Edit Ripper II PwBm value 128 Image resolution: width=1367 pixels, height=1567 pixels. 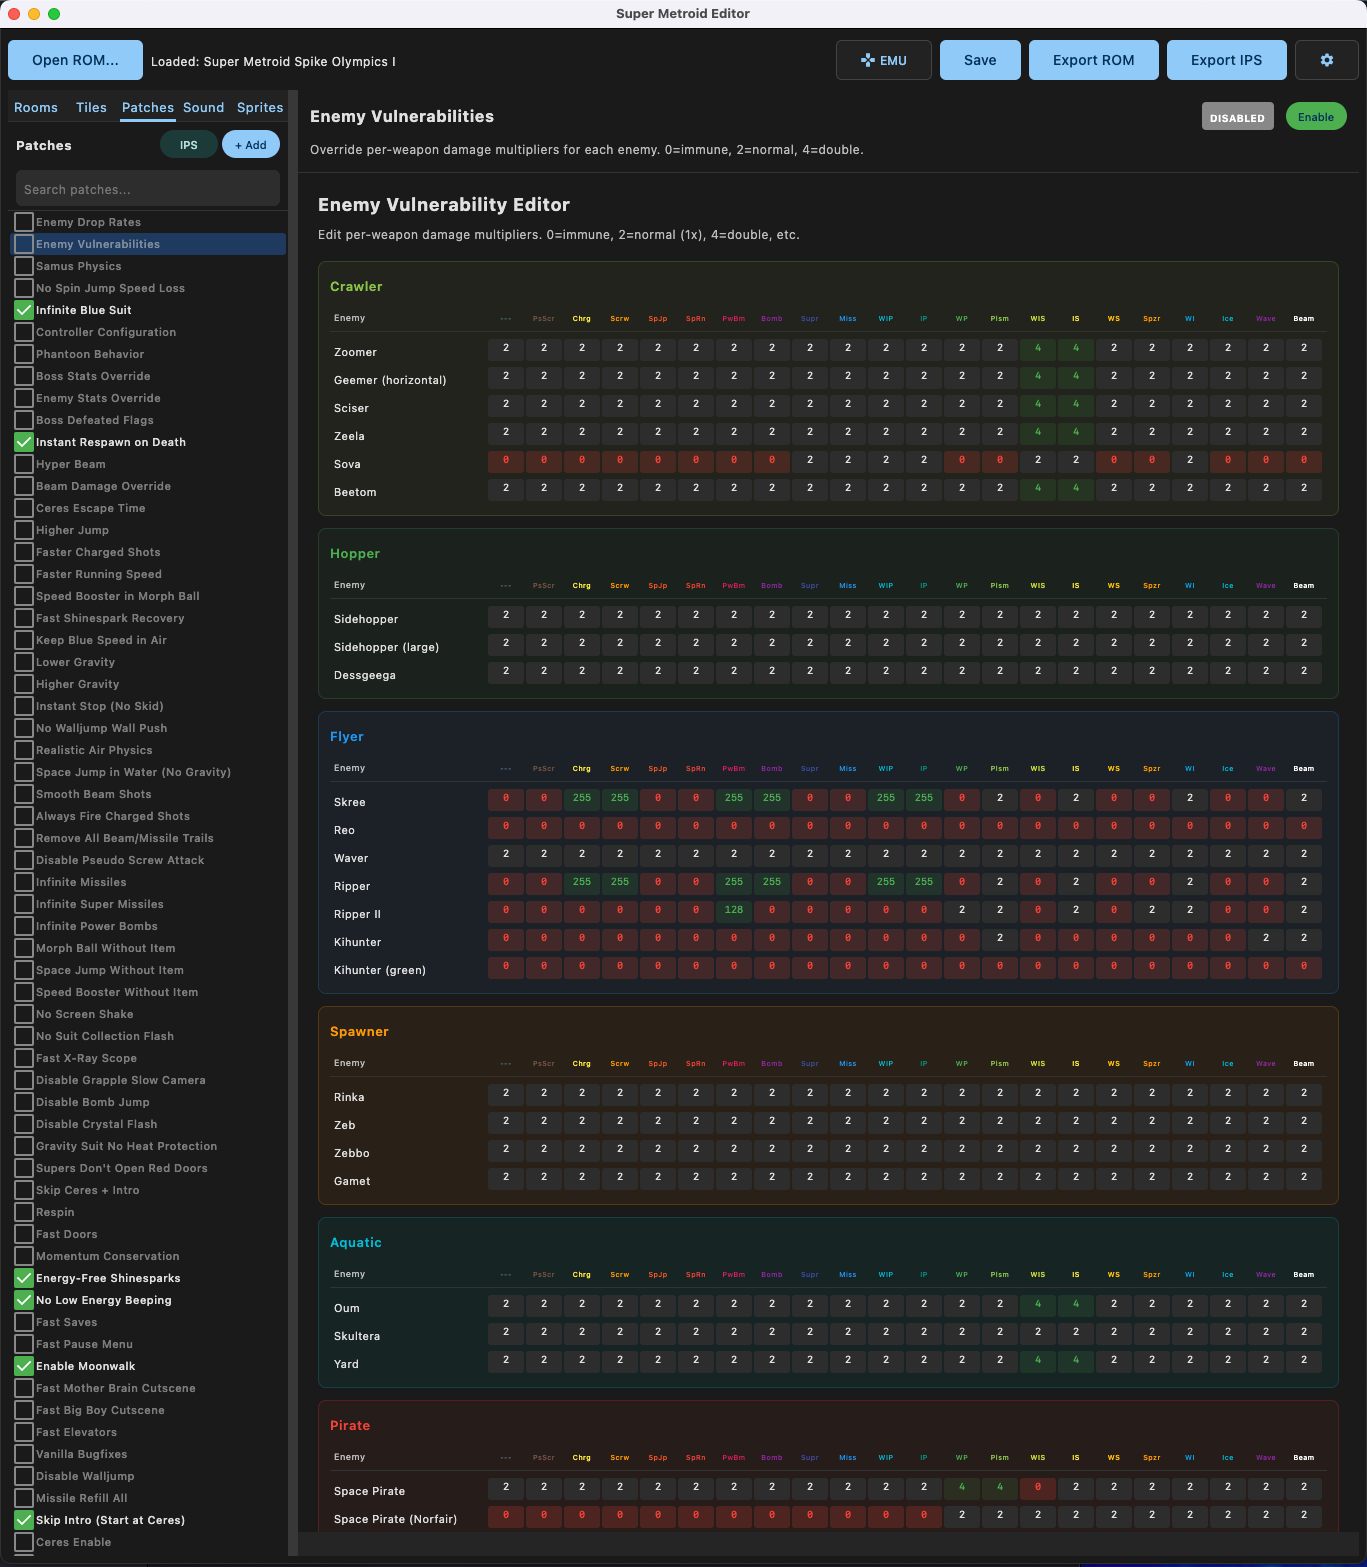[x=734, y=910]
